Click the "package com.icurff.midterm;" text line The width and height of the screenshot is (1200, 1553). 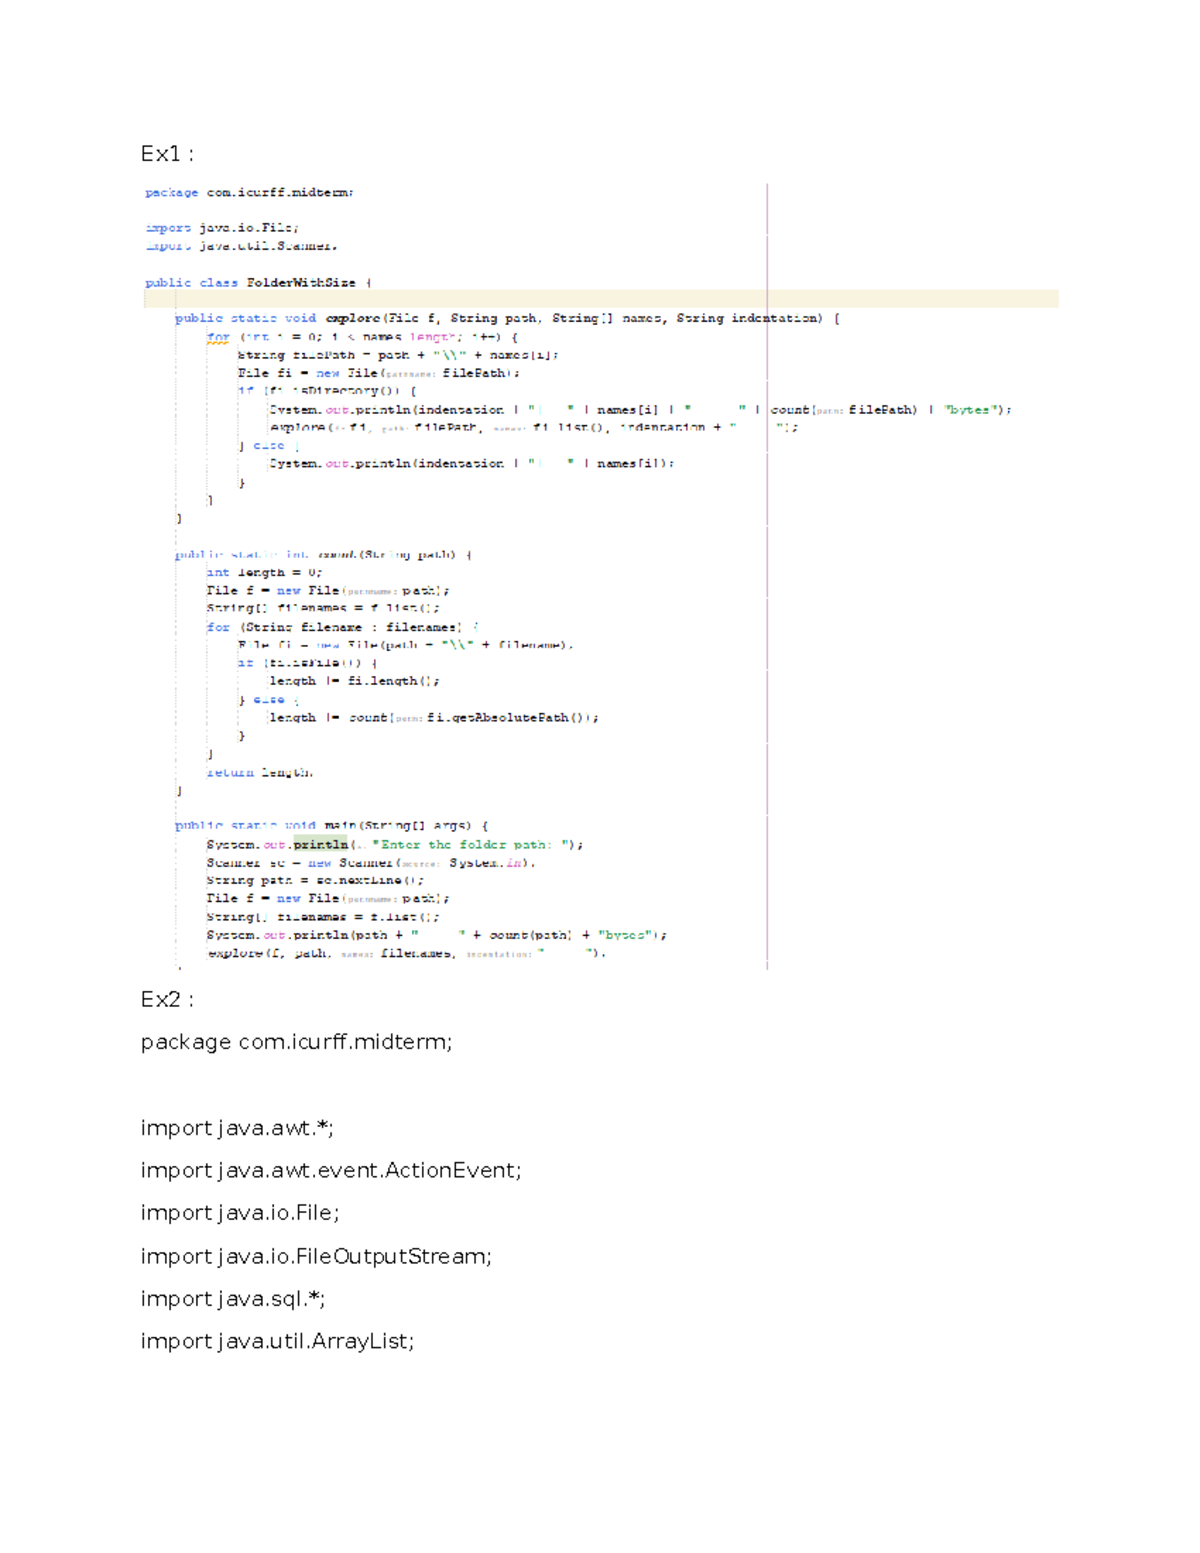pyautogui.click(x=295, y=1042)
